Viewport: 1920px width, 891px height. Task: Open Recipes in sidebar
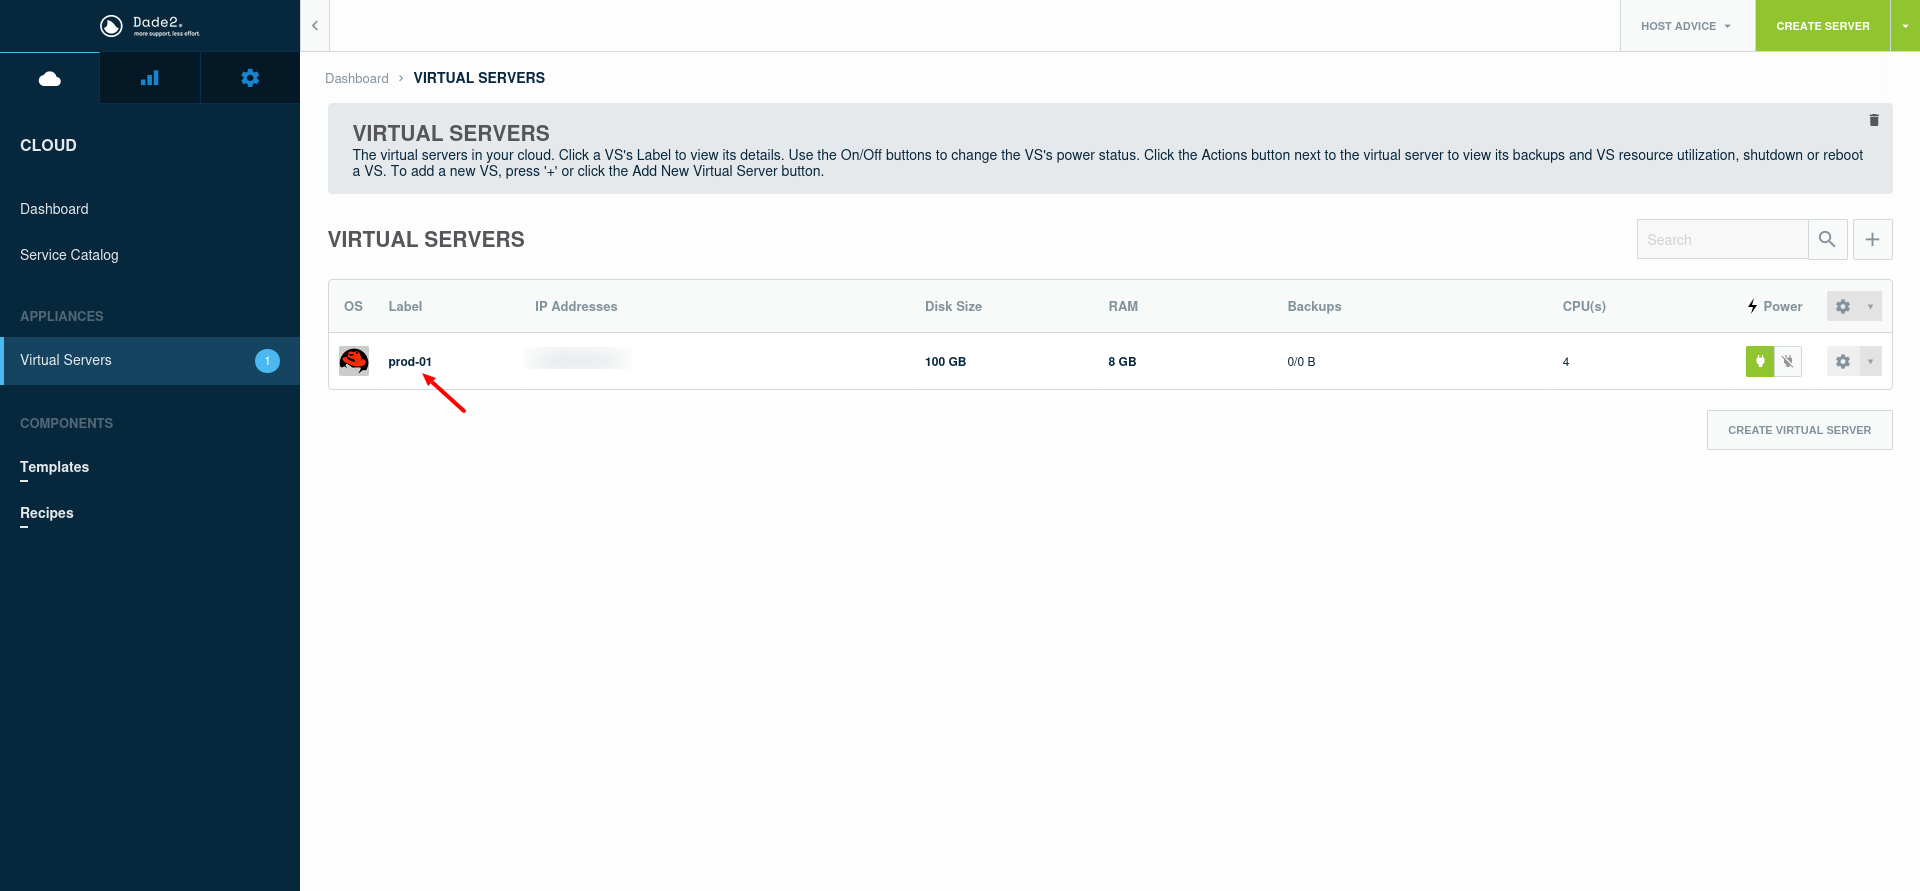point(47,513)
